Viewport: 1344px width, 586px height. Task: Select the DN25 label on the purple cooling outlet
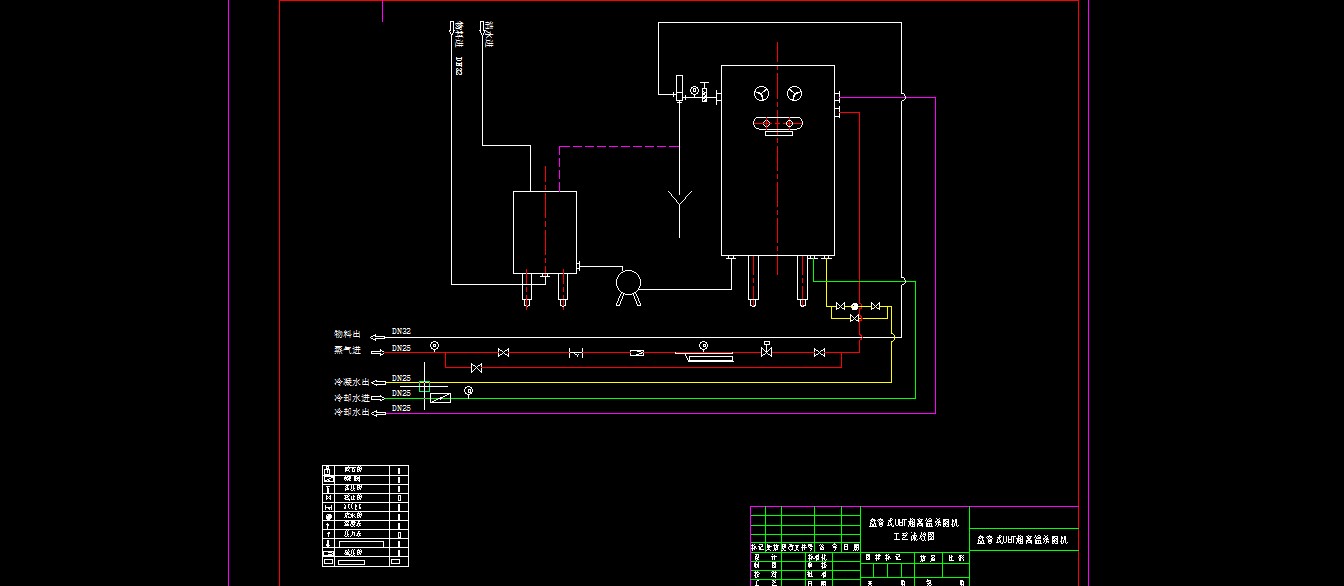(401, 408)
